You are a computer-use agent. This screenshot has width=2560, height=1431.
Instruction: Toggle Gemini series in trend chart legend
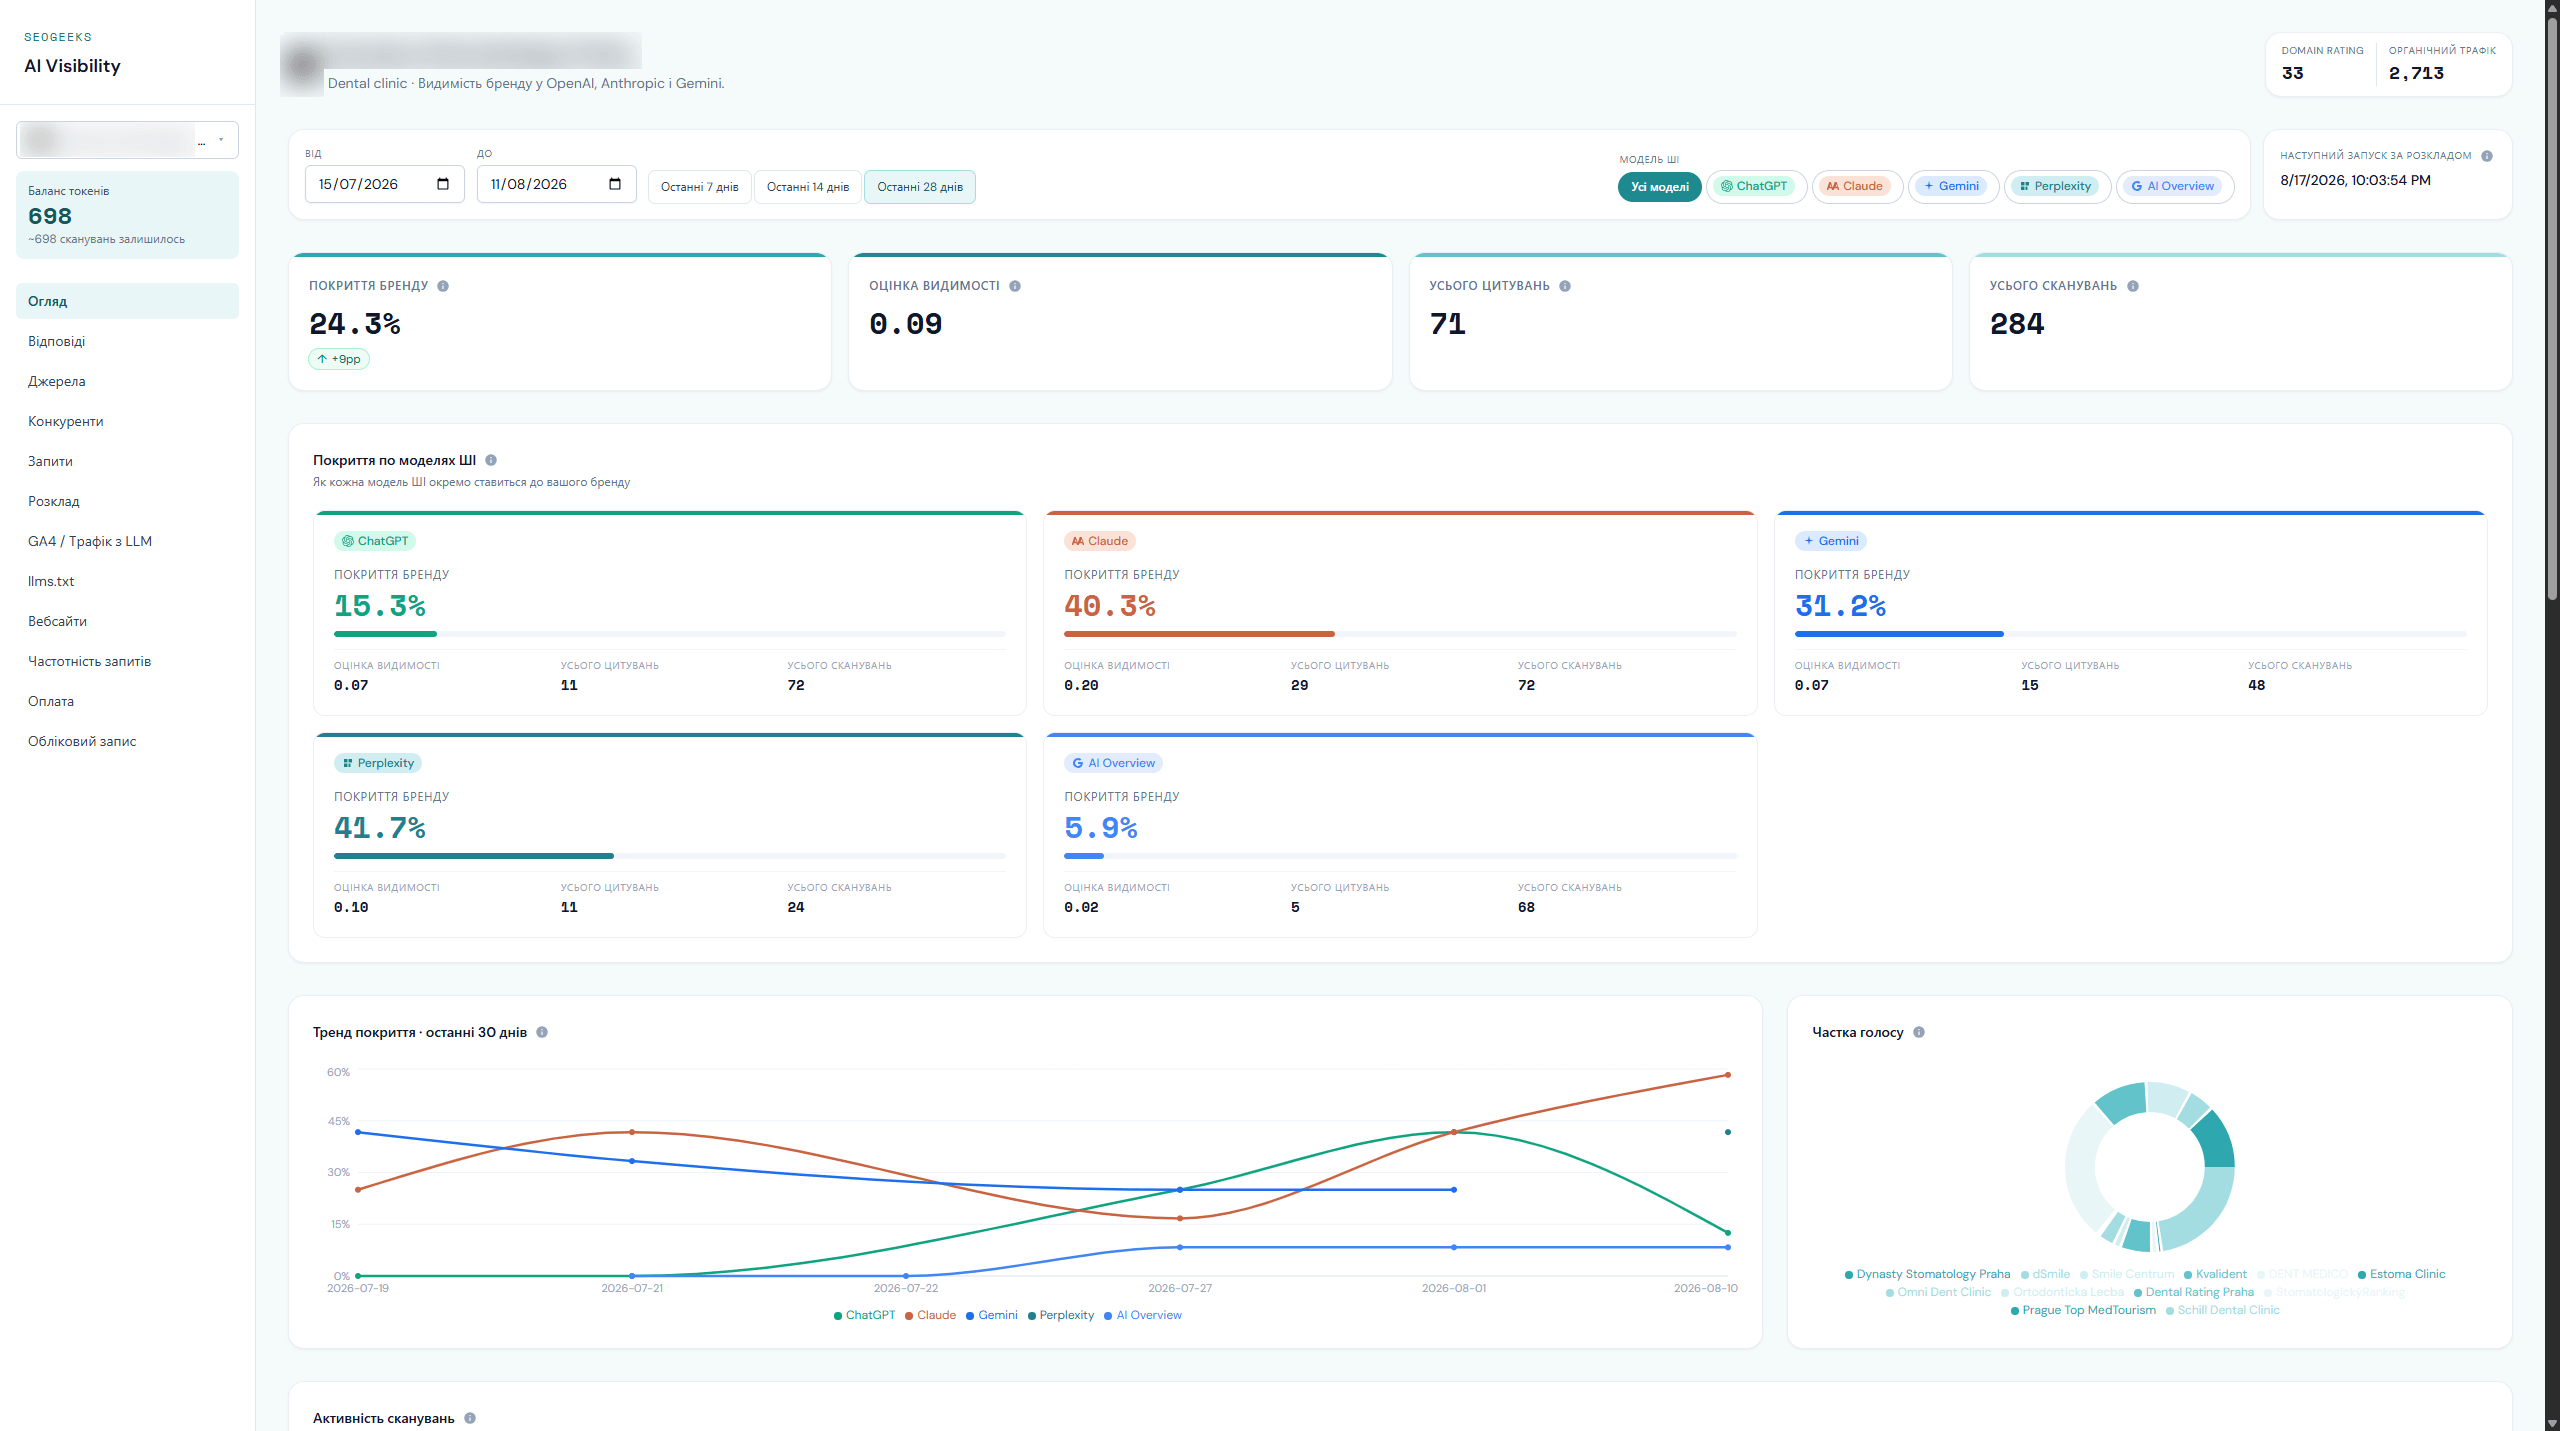(992, 1315)
